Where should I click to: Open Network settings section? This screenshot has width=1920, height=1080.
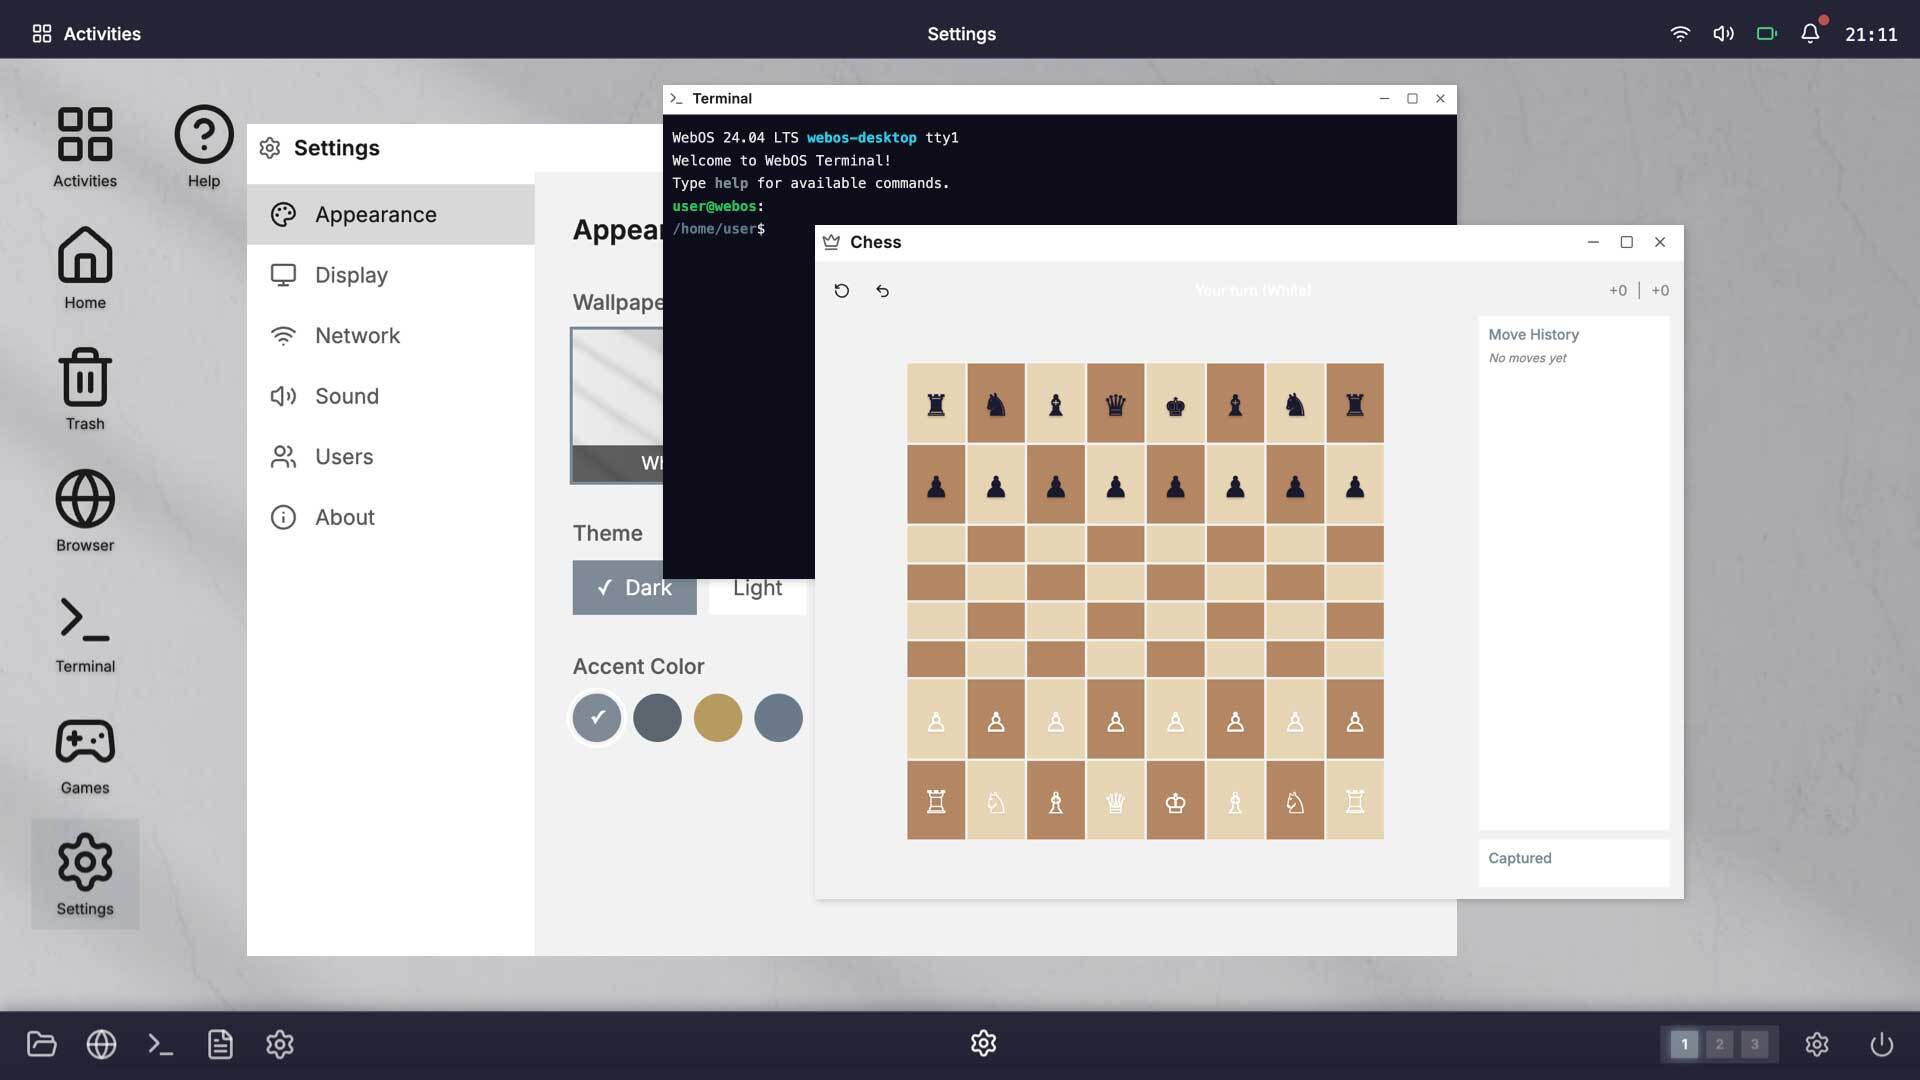coord(391,335)
